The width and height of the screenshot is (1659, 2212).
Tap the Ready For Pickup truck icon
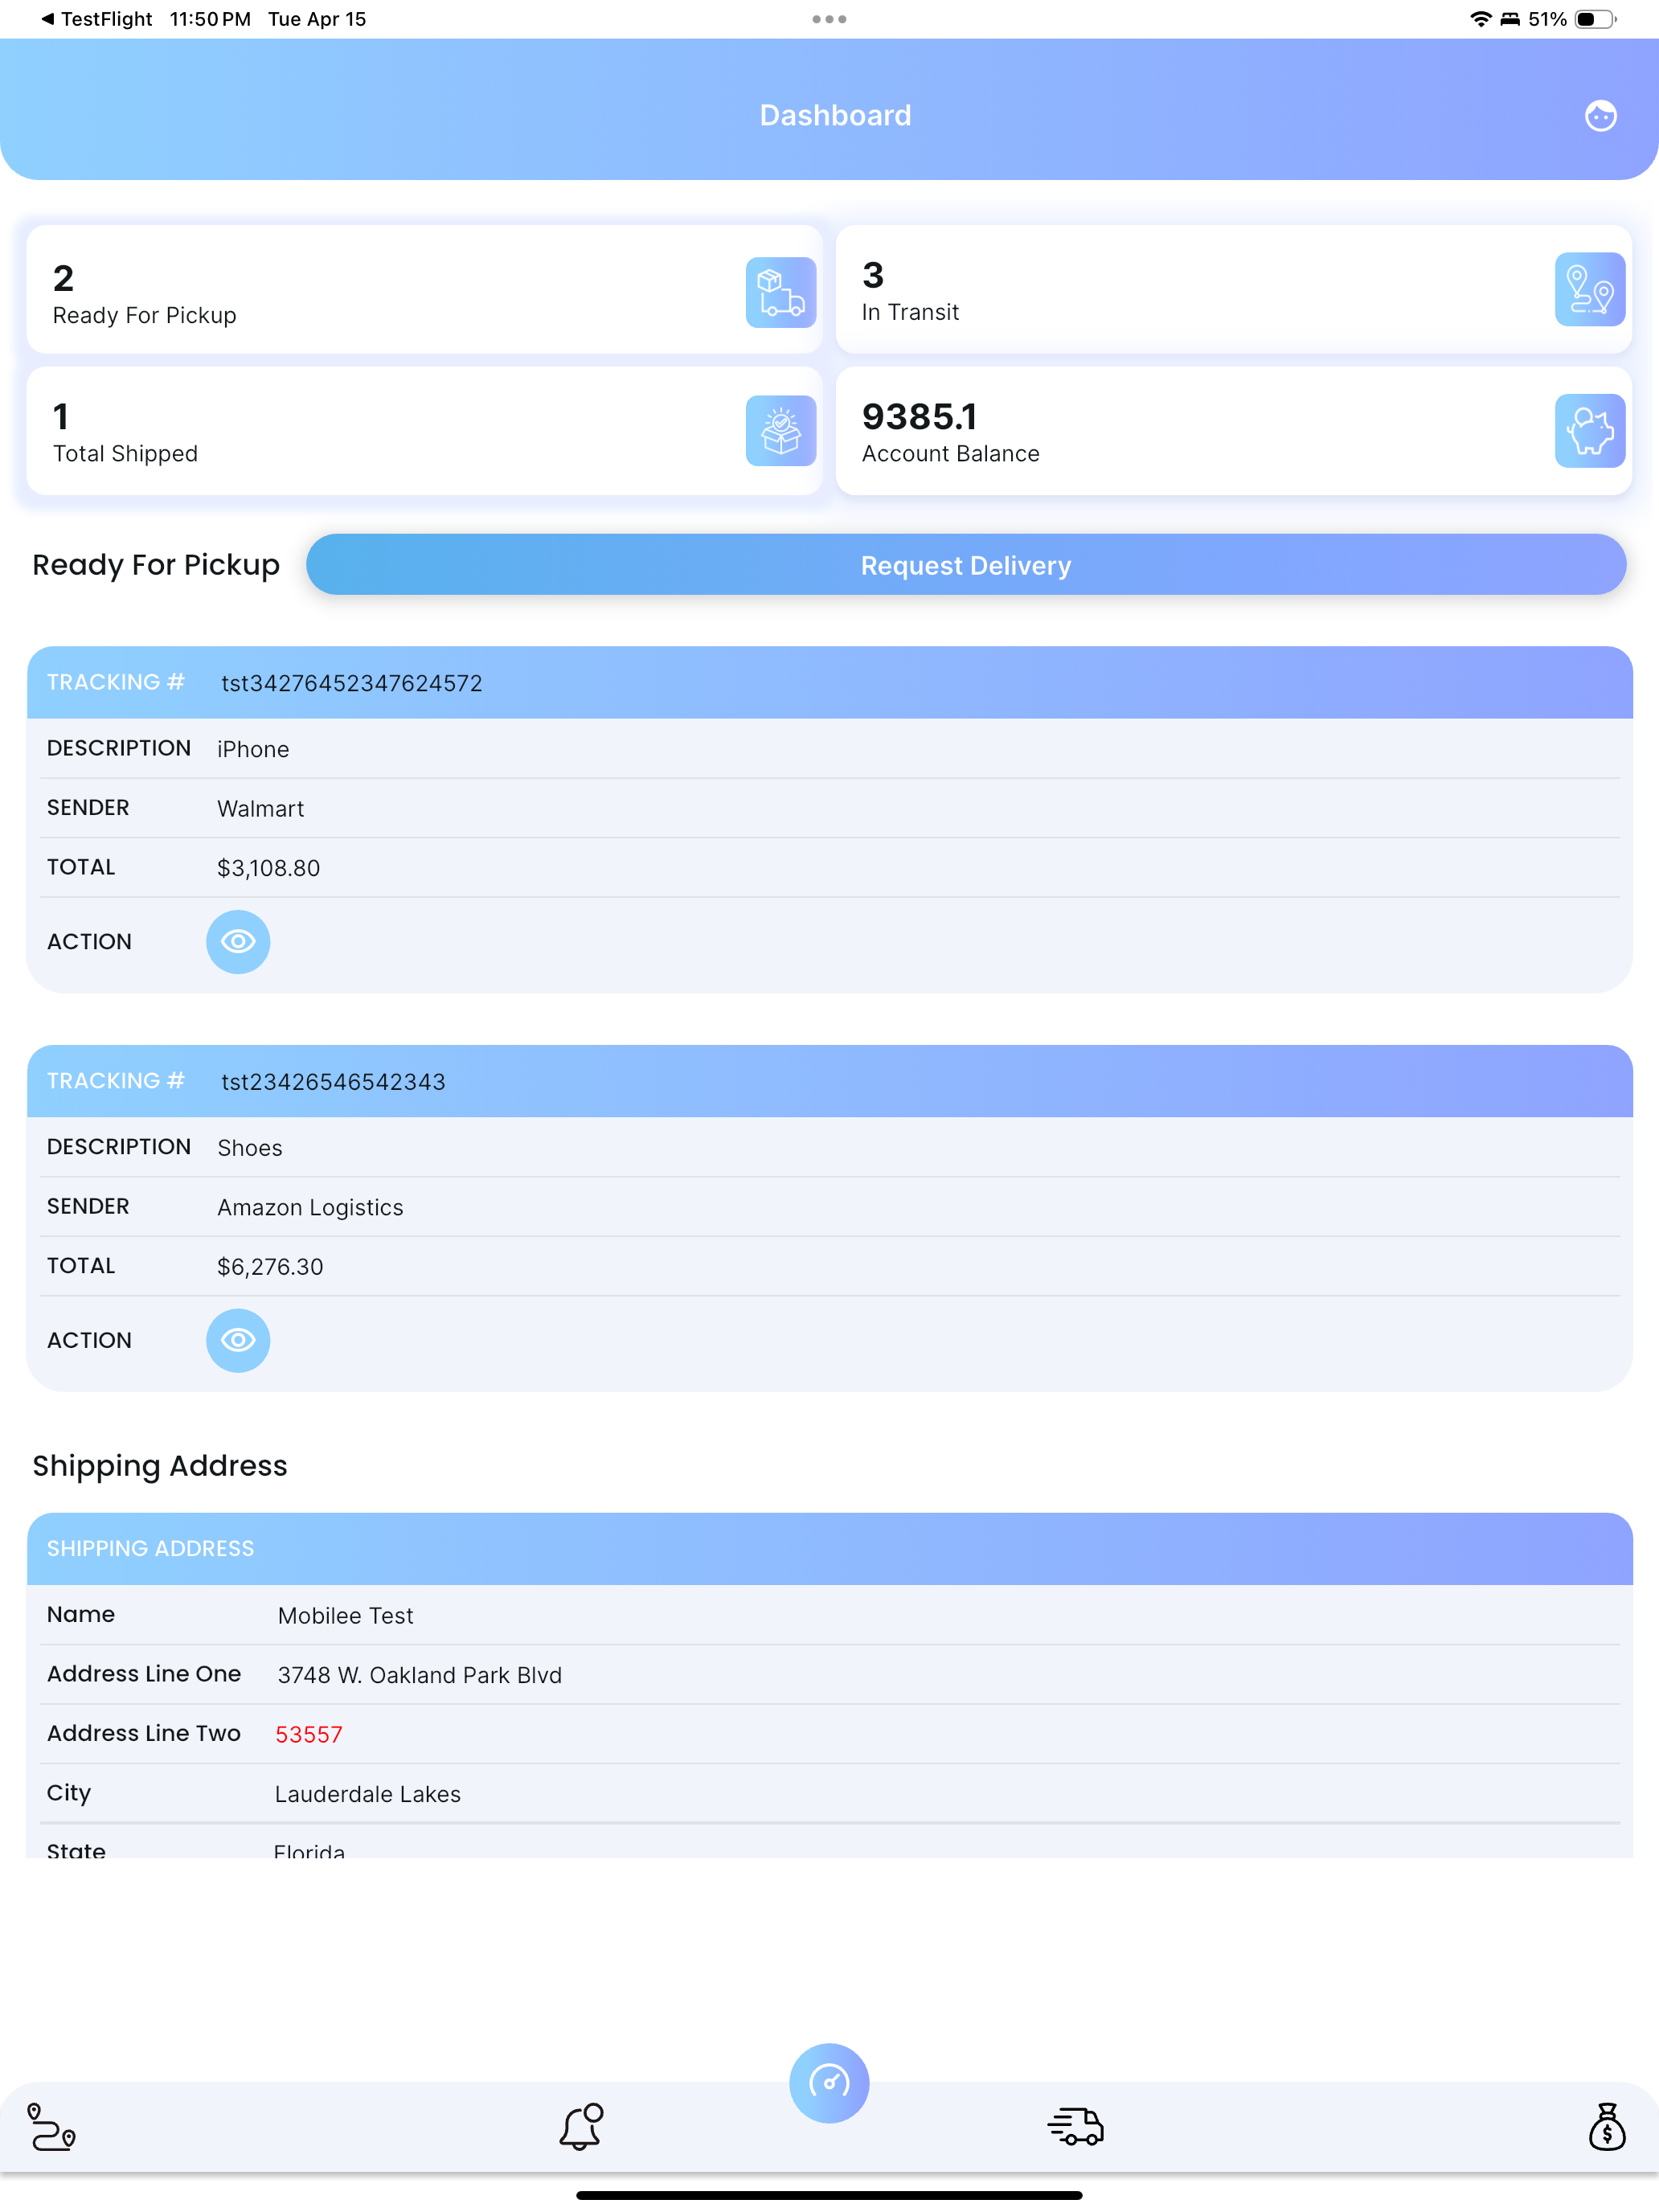pyautogui.click(x=780, y=292)
